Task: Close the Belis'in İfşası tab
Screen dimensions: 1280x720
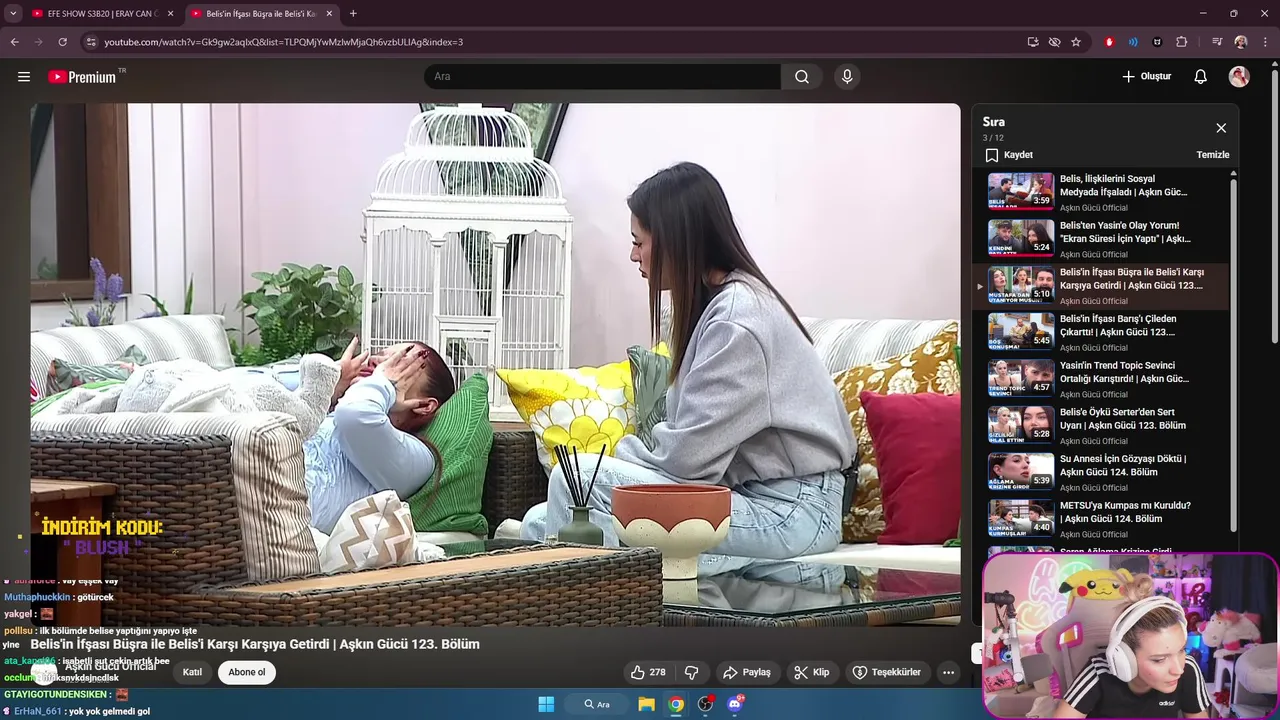Action: (328, 14)
